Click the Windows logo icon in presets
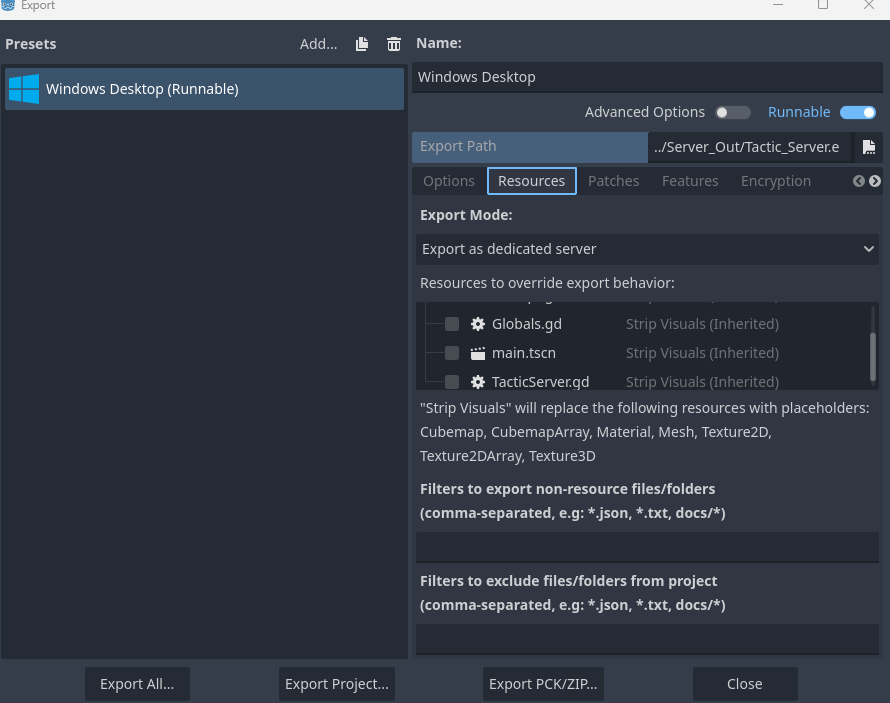This screenshot has width=890, height=703. click(x=24, y=89)
